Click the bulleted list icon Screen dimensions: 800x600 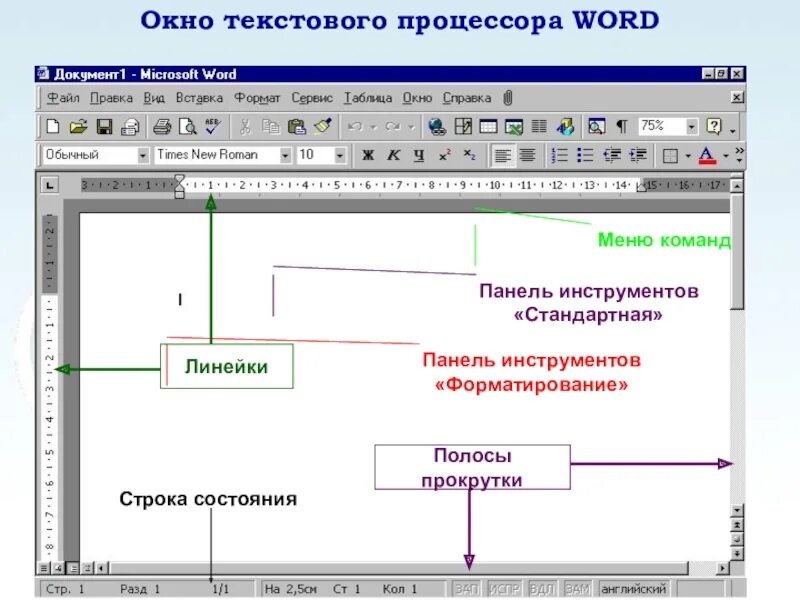tap(585, 155)
